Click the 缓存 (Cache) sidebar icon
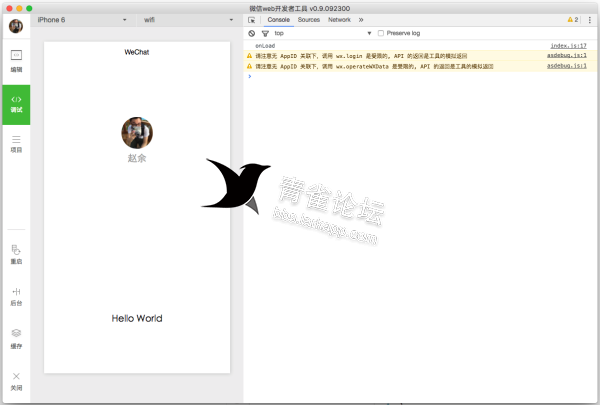600x405 pixels. click(16, 339)
